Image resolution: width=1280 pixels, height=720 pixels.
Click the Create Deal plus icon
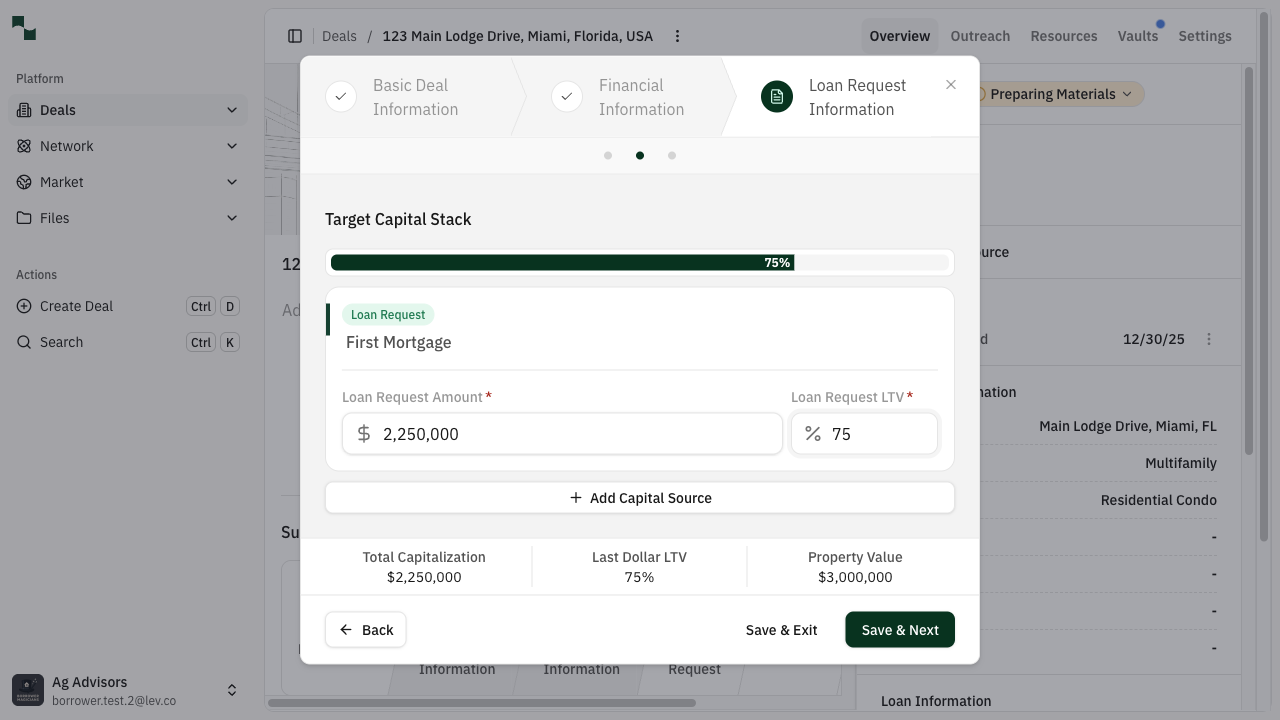(x=24, y=306)
